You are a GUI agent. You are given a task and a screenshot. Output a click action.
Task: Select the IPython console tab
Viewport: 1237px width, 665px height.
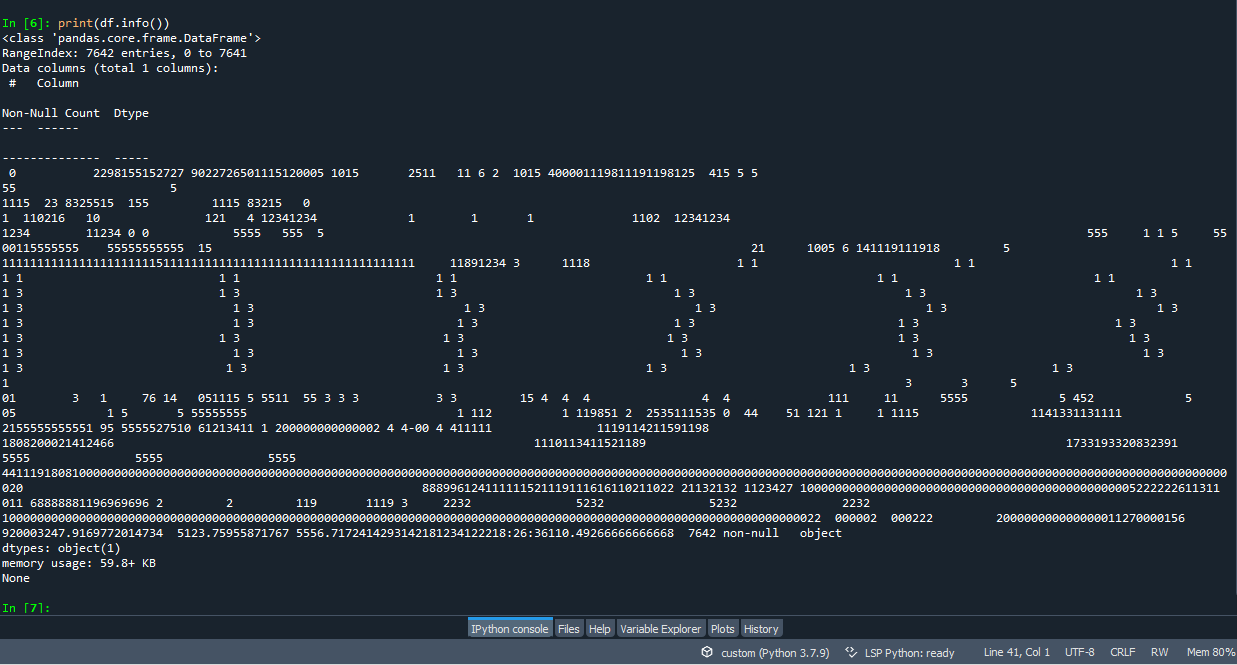[x=510, y=628]
